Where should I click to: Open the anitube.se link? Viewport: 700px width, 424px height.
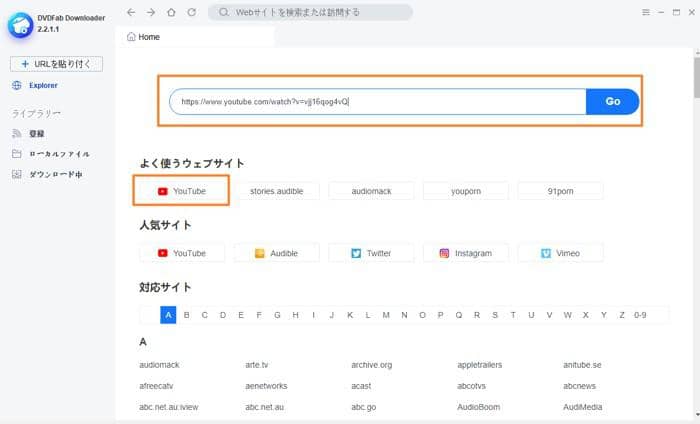tap(582, 365)
